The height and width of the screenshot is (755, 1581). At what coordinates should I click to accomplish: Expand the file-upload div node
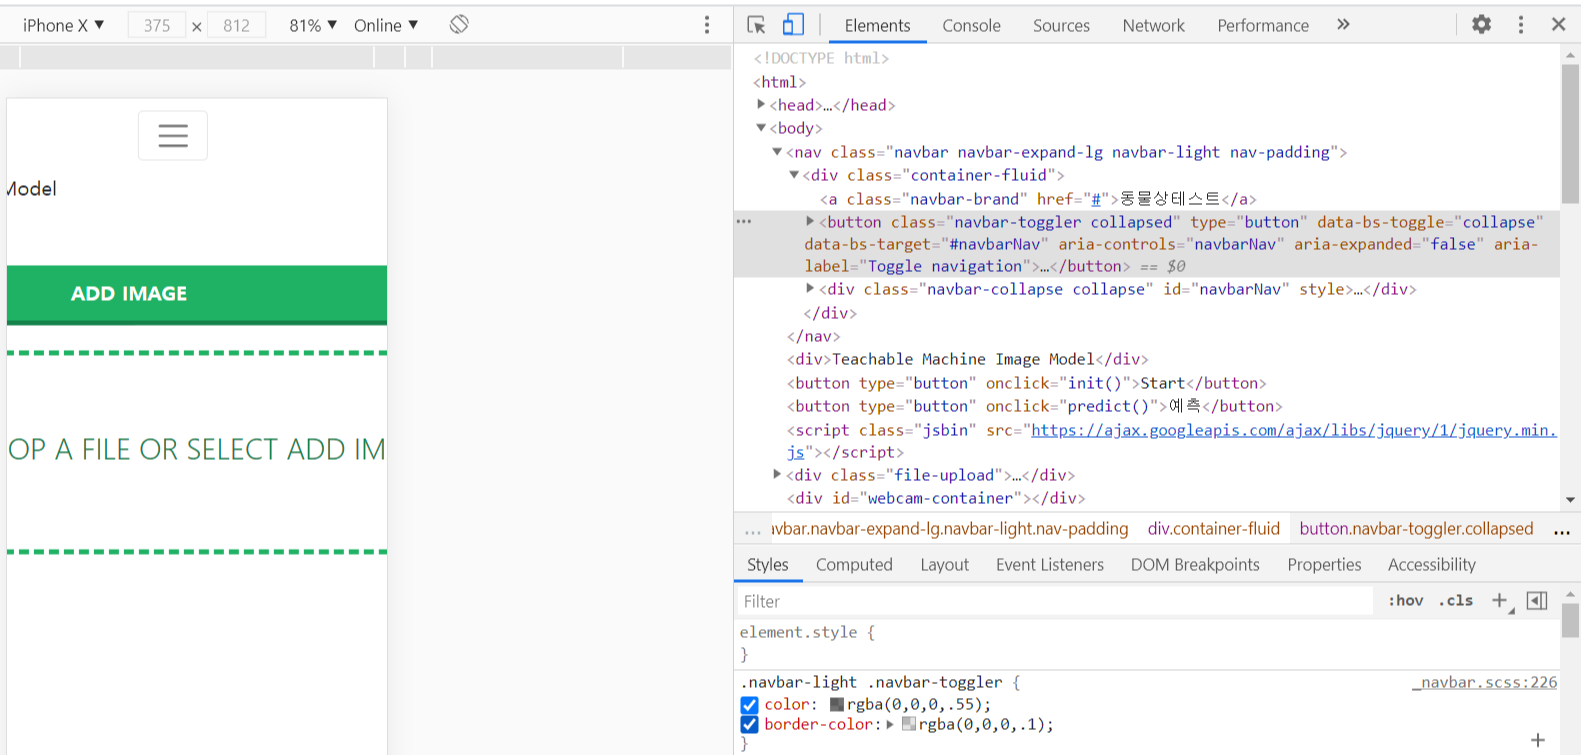point(777,474)
